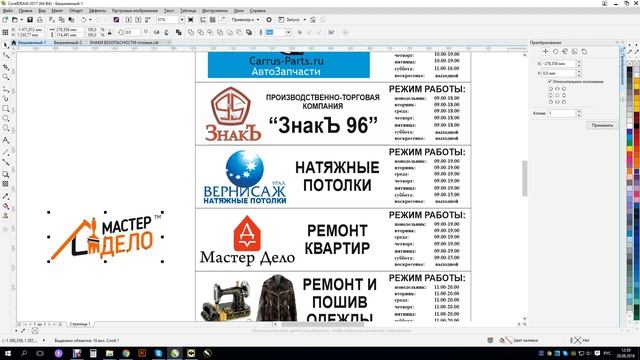Click the Apply button in docker
Viewport: 640px width, 360px height.
point(602,125)
